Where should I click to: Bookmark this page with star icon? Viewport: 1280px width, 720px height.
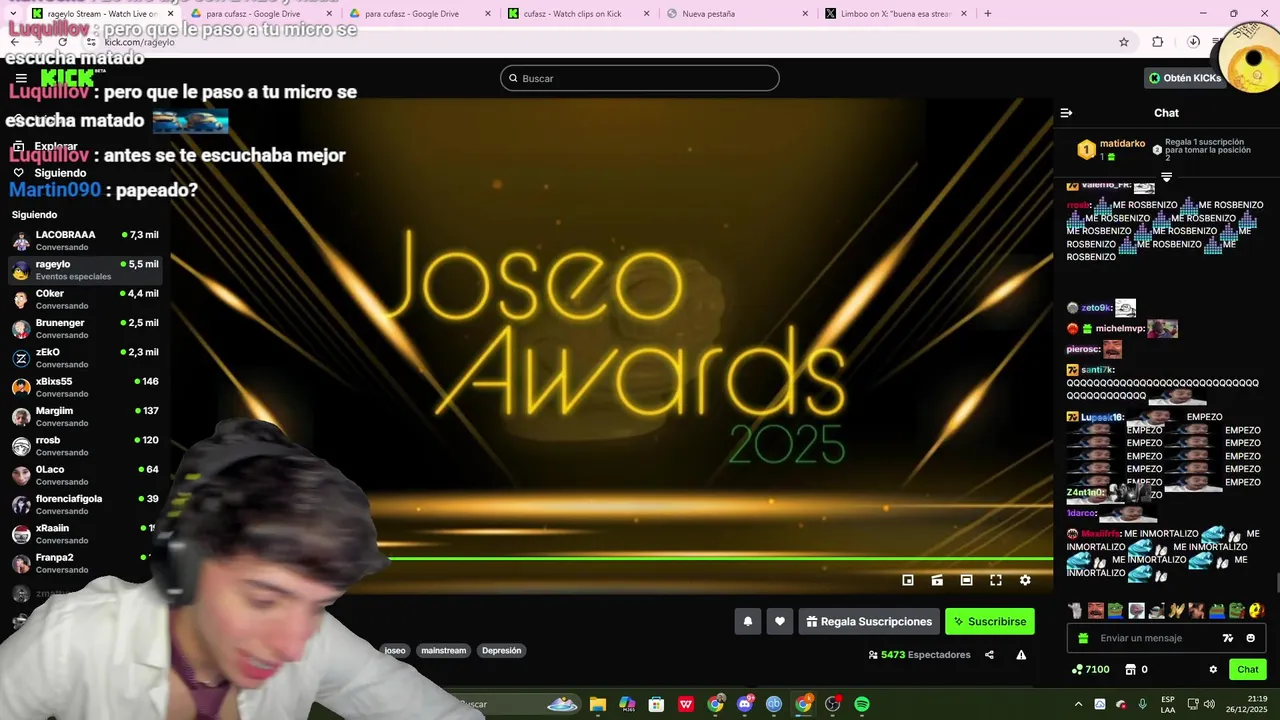click(1124, 42)
